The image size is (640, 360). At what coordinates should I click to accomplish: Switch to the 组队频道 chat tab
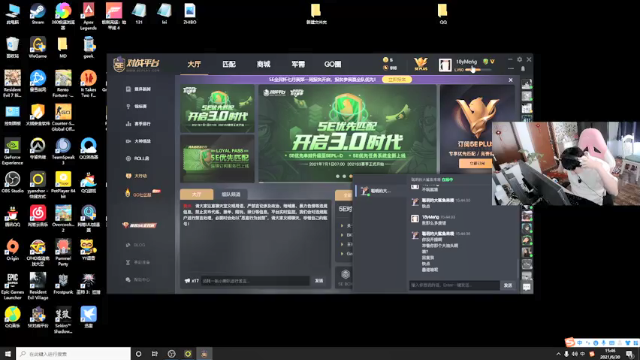(x=231, y=194)
